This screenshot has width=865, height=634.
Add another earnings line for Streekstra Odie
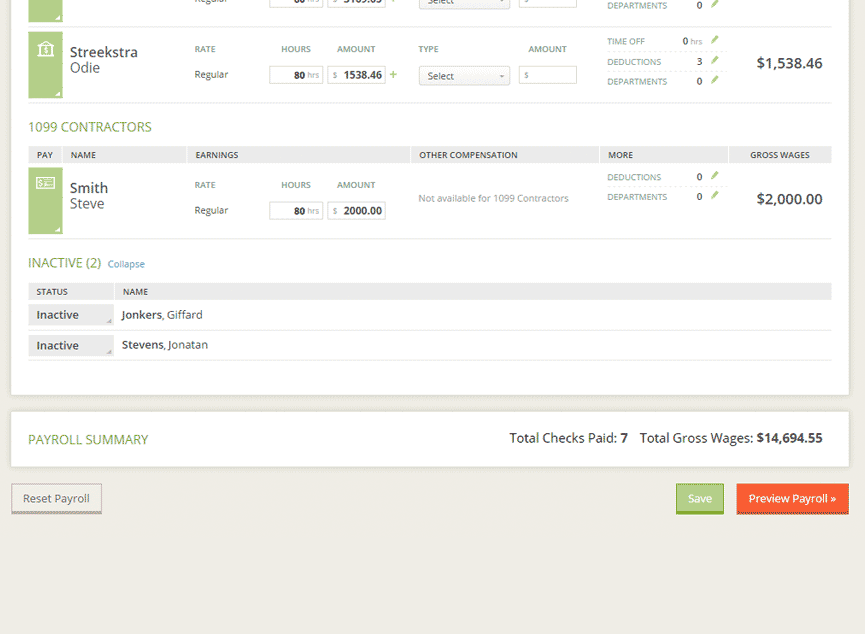(393, 74)
